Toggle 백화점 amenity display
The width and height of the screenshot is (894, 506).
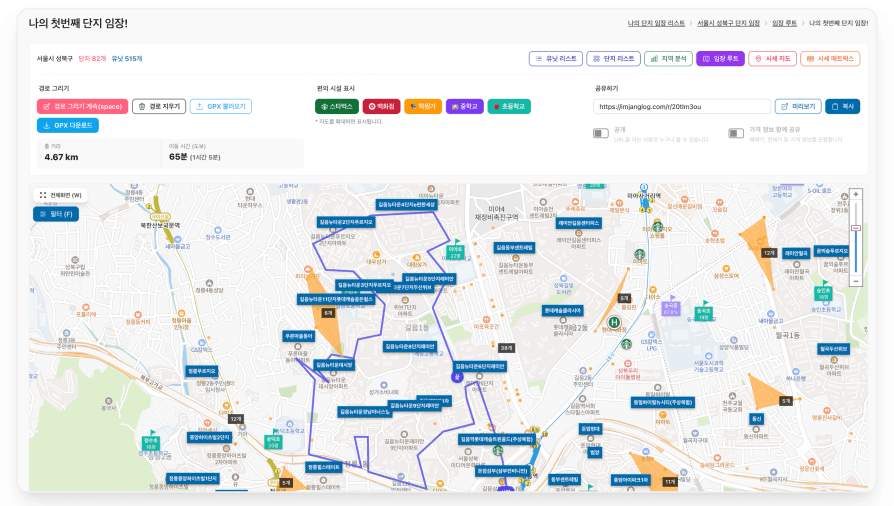pyautogui.click(x=380, y=106)
